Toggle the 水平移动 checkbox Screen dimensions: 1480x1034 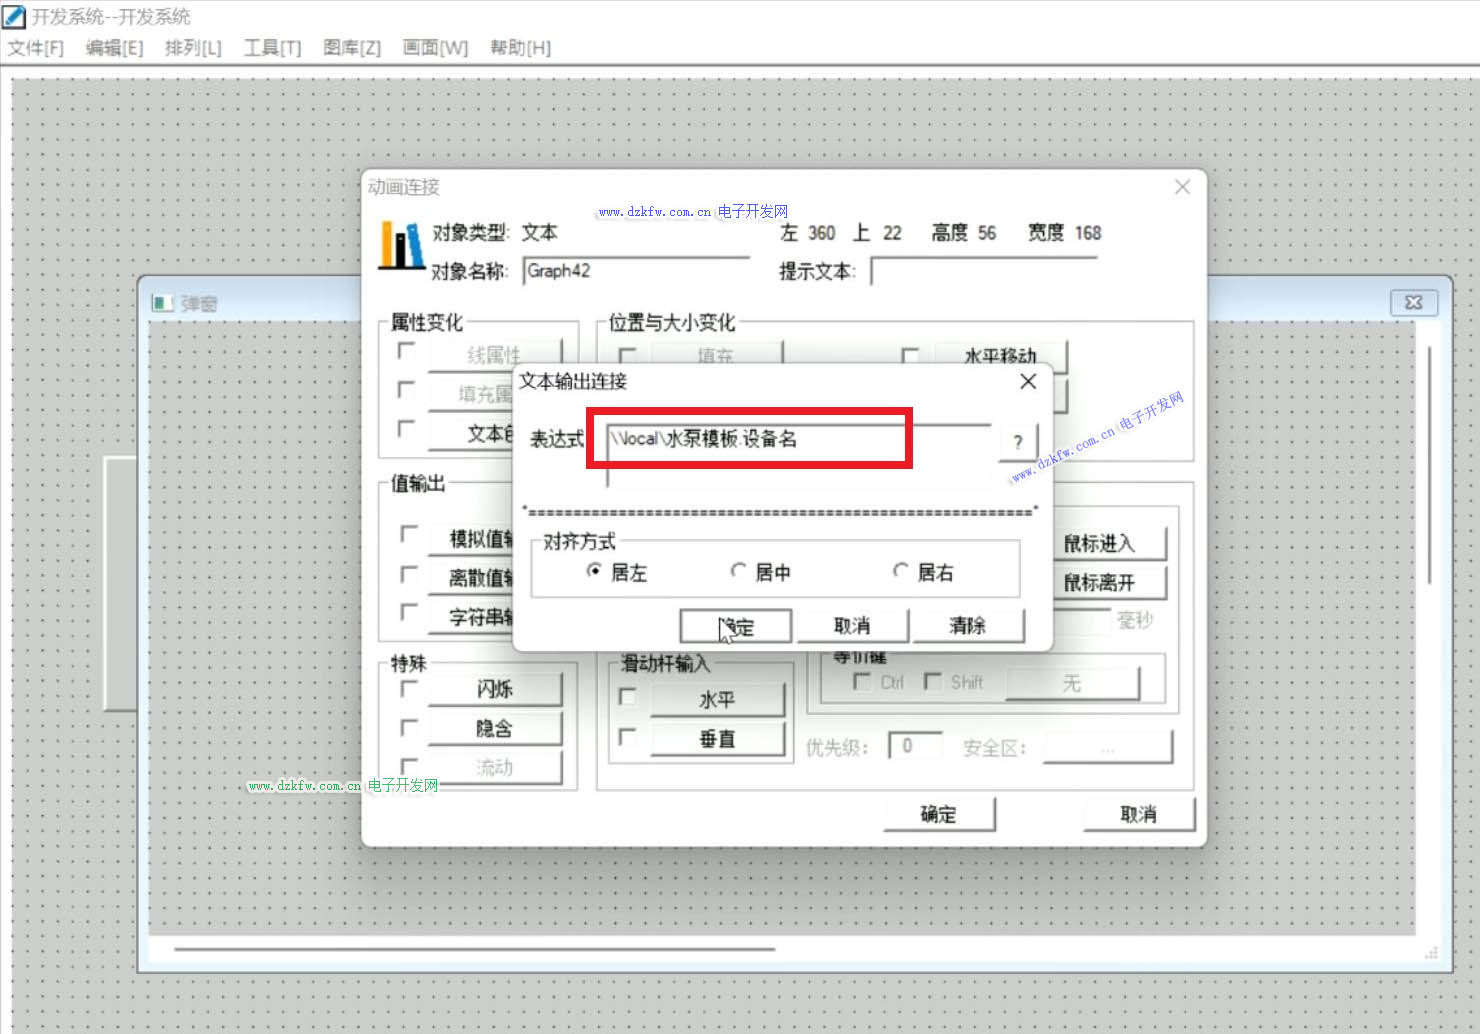point(910,355)
